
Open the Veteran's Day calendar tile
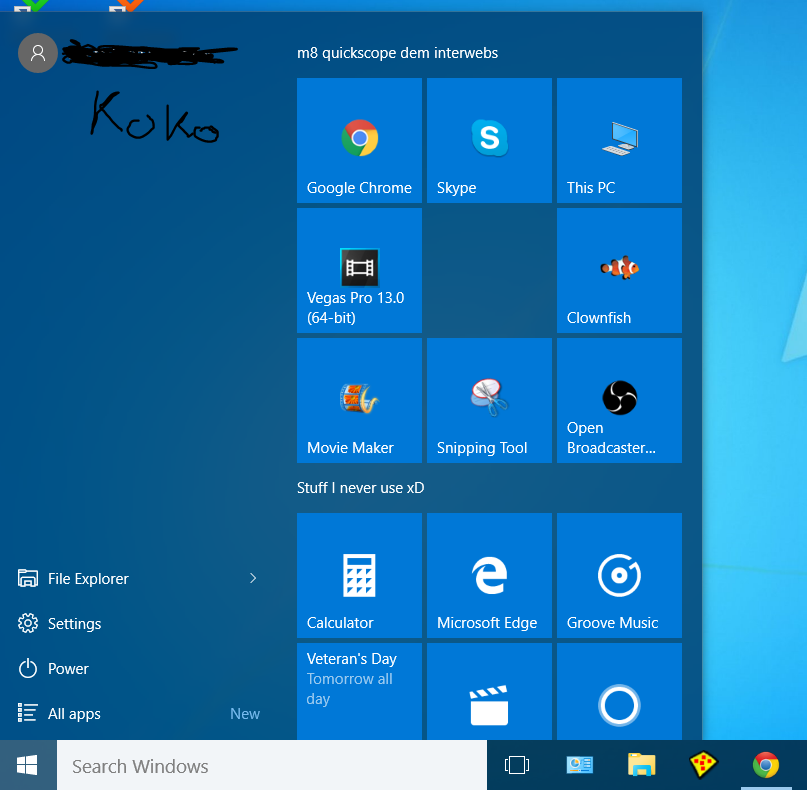click(359, 691)
